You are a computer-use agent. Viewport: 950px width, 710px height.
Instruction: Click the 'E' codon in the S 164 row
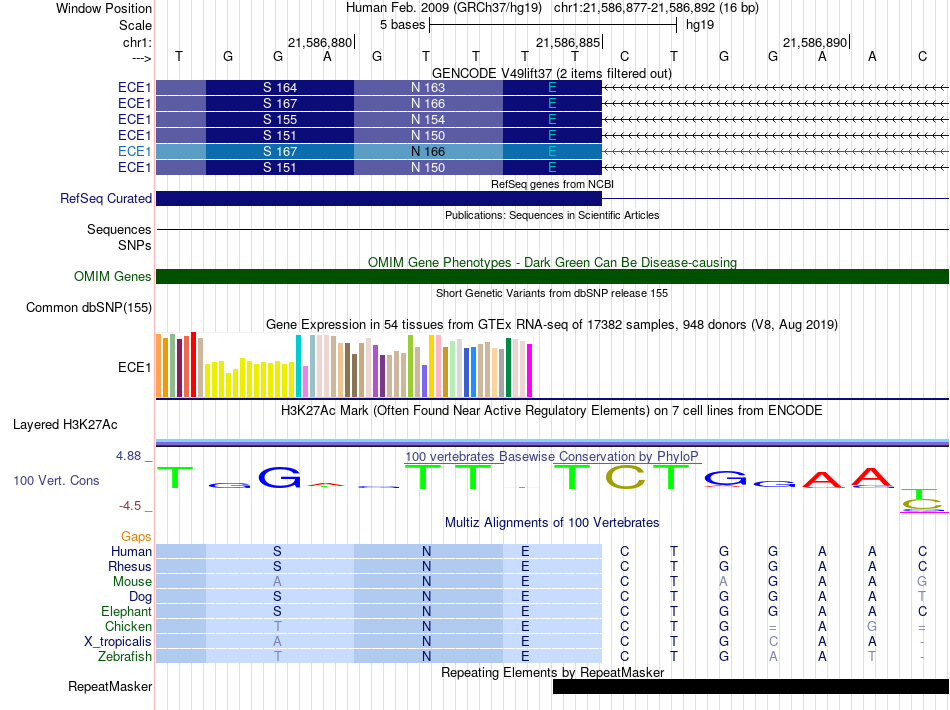pyautogui.click(x=552, y=87)
